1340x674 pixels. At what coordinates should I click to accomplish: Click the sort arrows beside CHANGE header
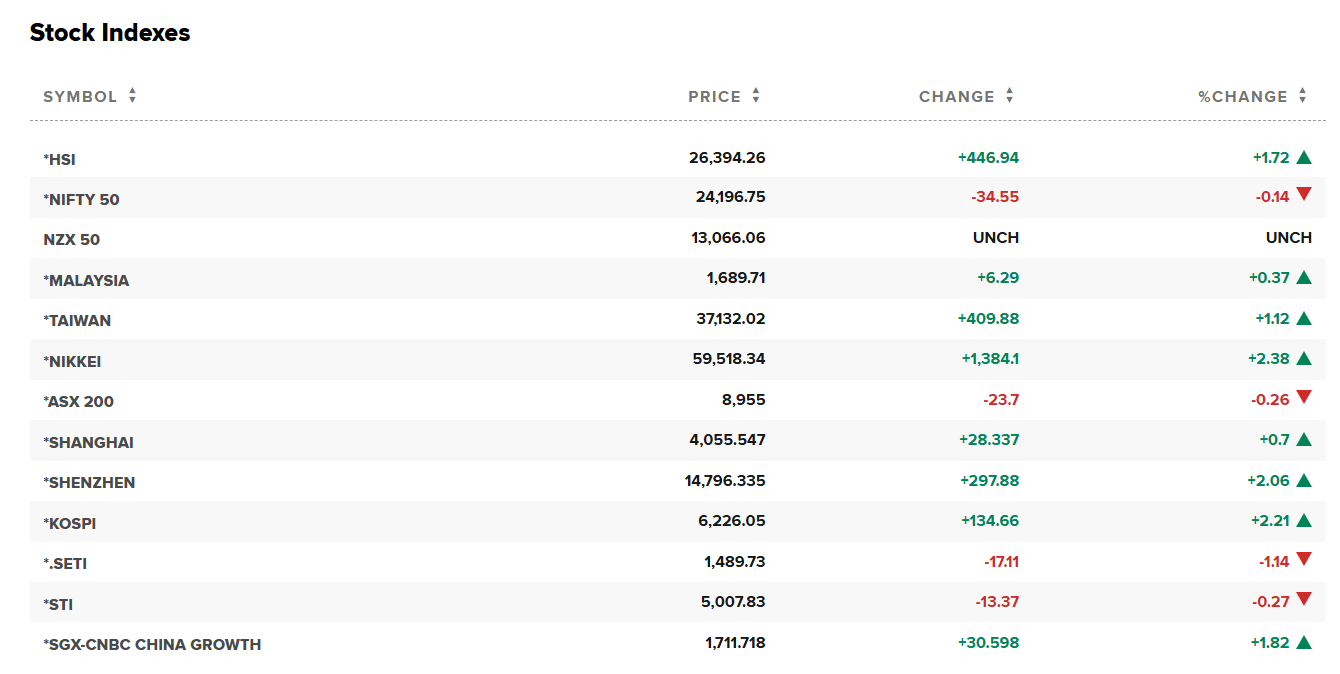(x=1010, y=96)
